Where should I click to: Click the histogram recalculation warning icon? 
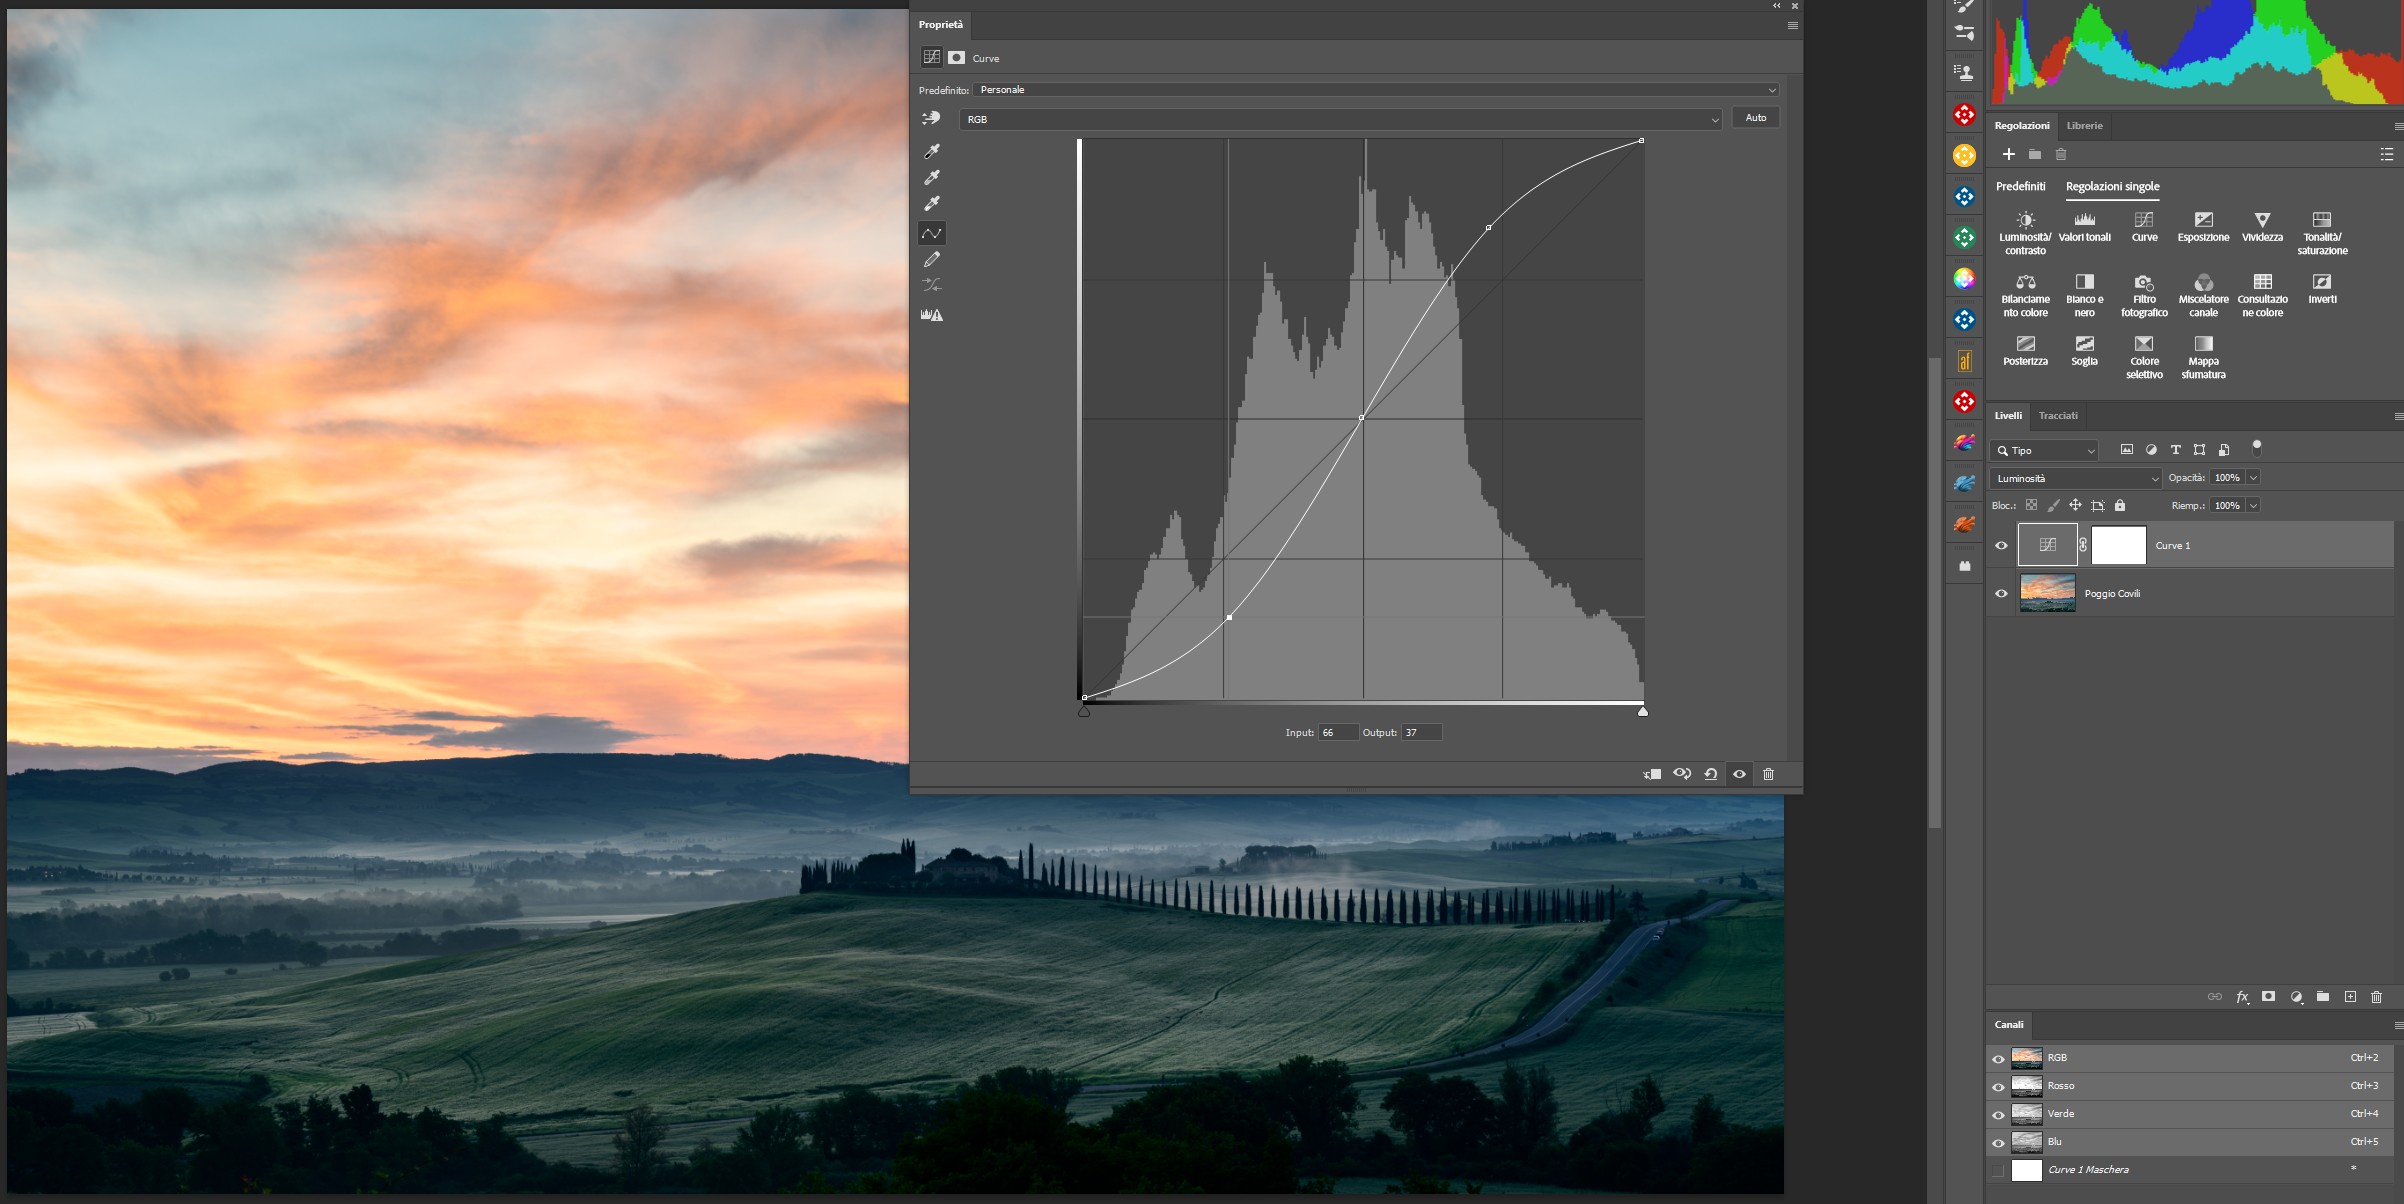[x=931, y=315]
